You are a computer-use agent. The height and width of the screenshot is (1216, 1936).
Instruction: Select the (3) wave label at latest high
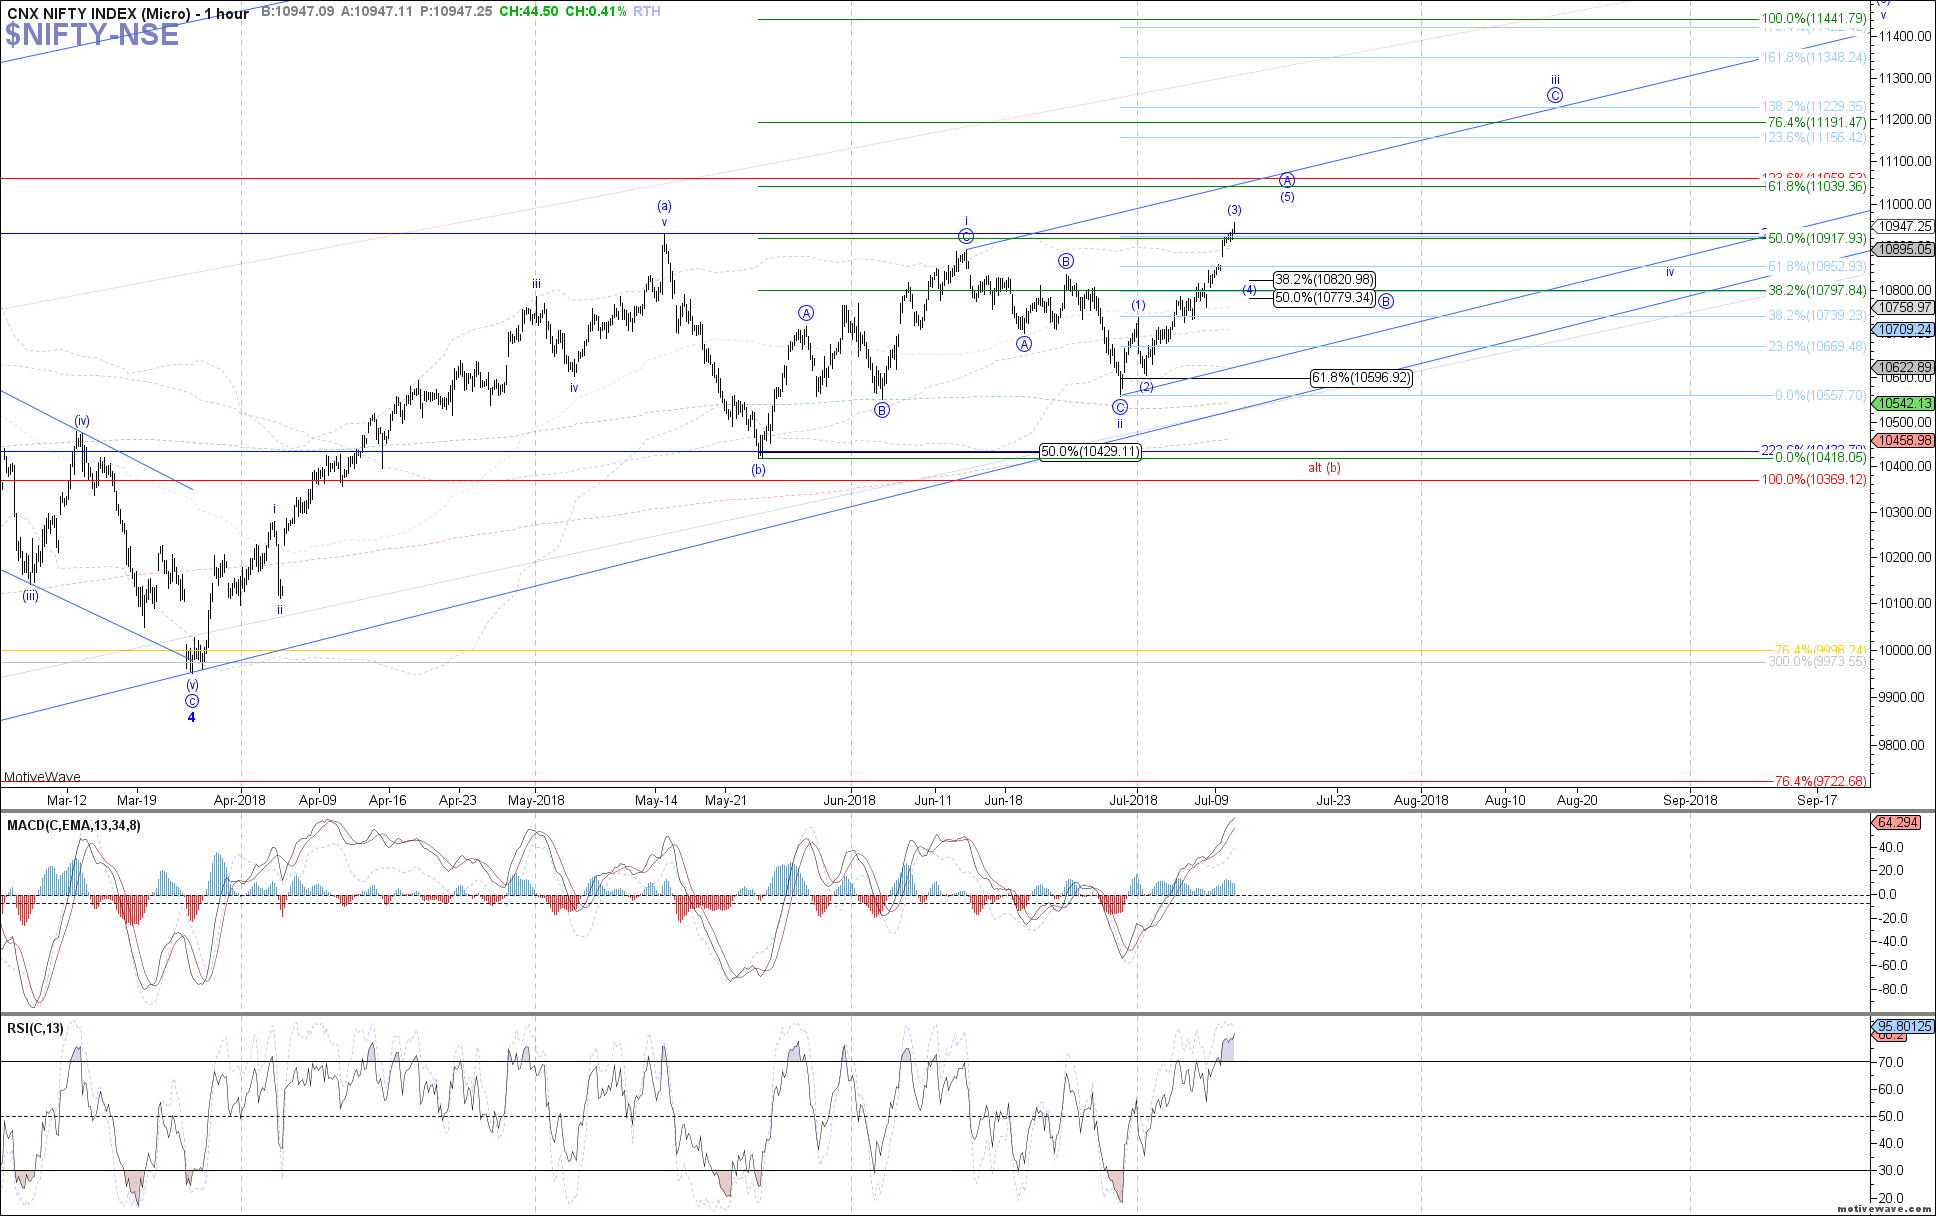(x=1235, y=210)
